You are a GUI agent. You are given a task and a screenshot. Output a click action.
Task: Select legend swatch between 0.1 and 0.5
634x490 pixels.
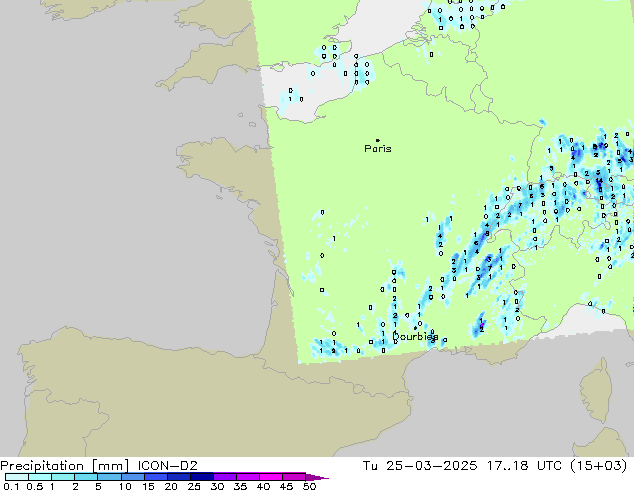point(17,477)
